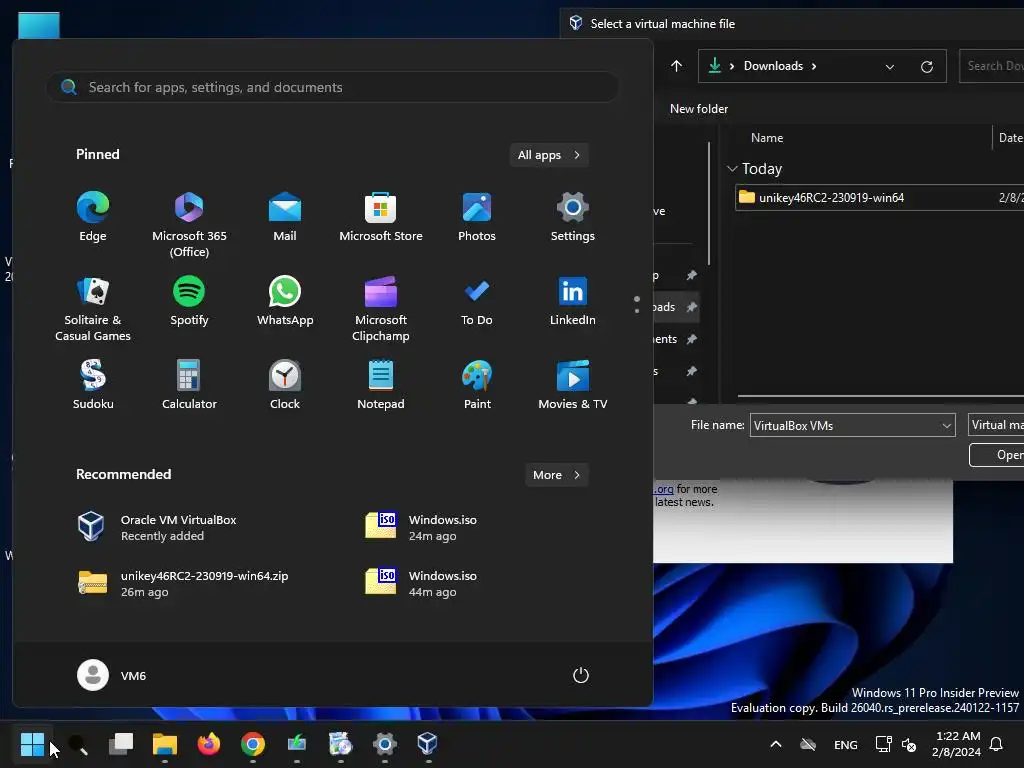
Task: Open the Mail app
Action: (285, 217)
